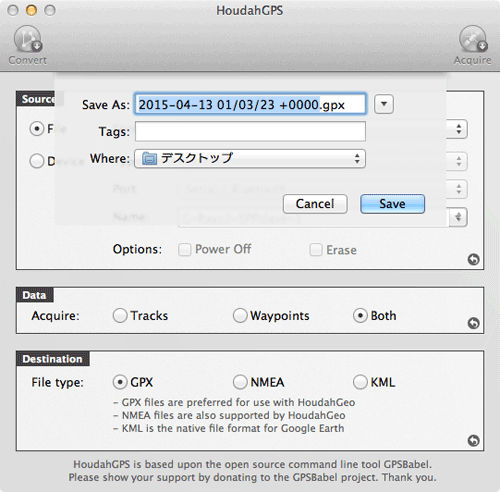Choose Waypoints for Acquire
The image size is (500, 492).
[x=240, y=315]
